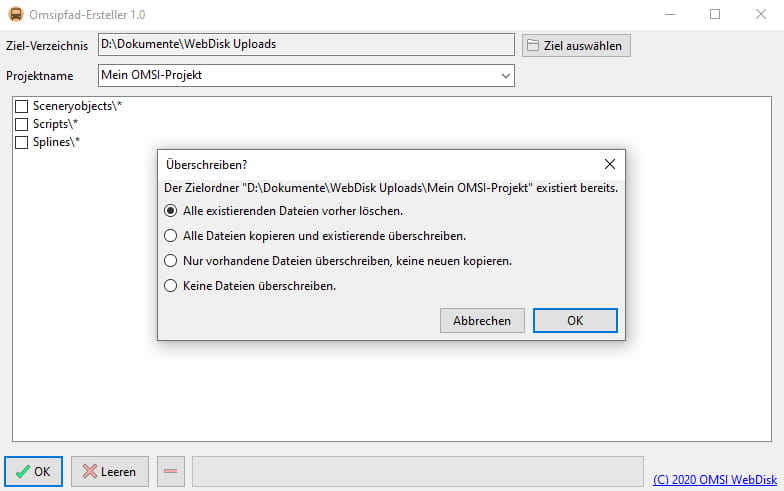
Task: Click the folder icon on Ziel auswählen
Action: (x=533, y=45)
